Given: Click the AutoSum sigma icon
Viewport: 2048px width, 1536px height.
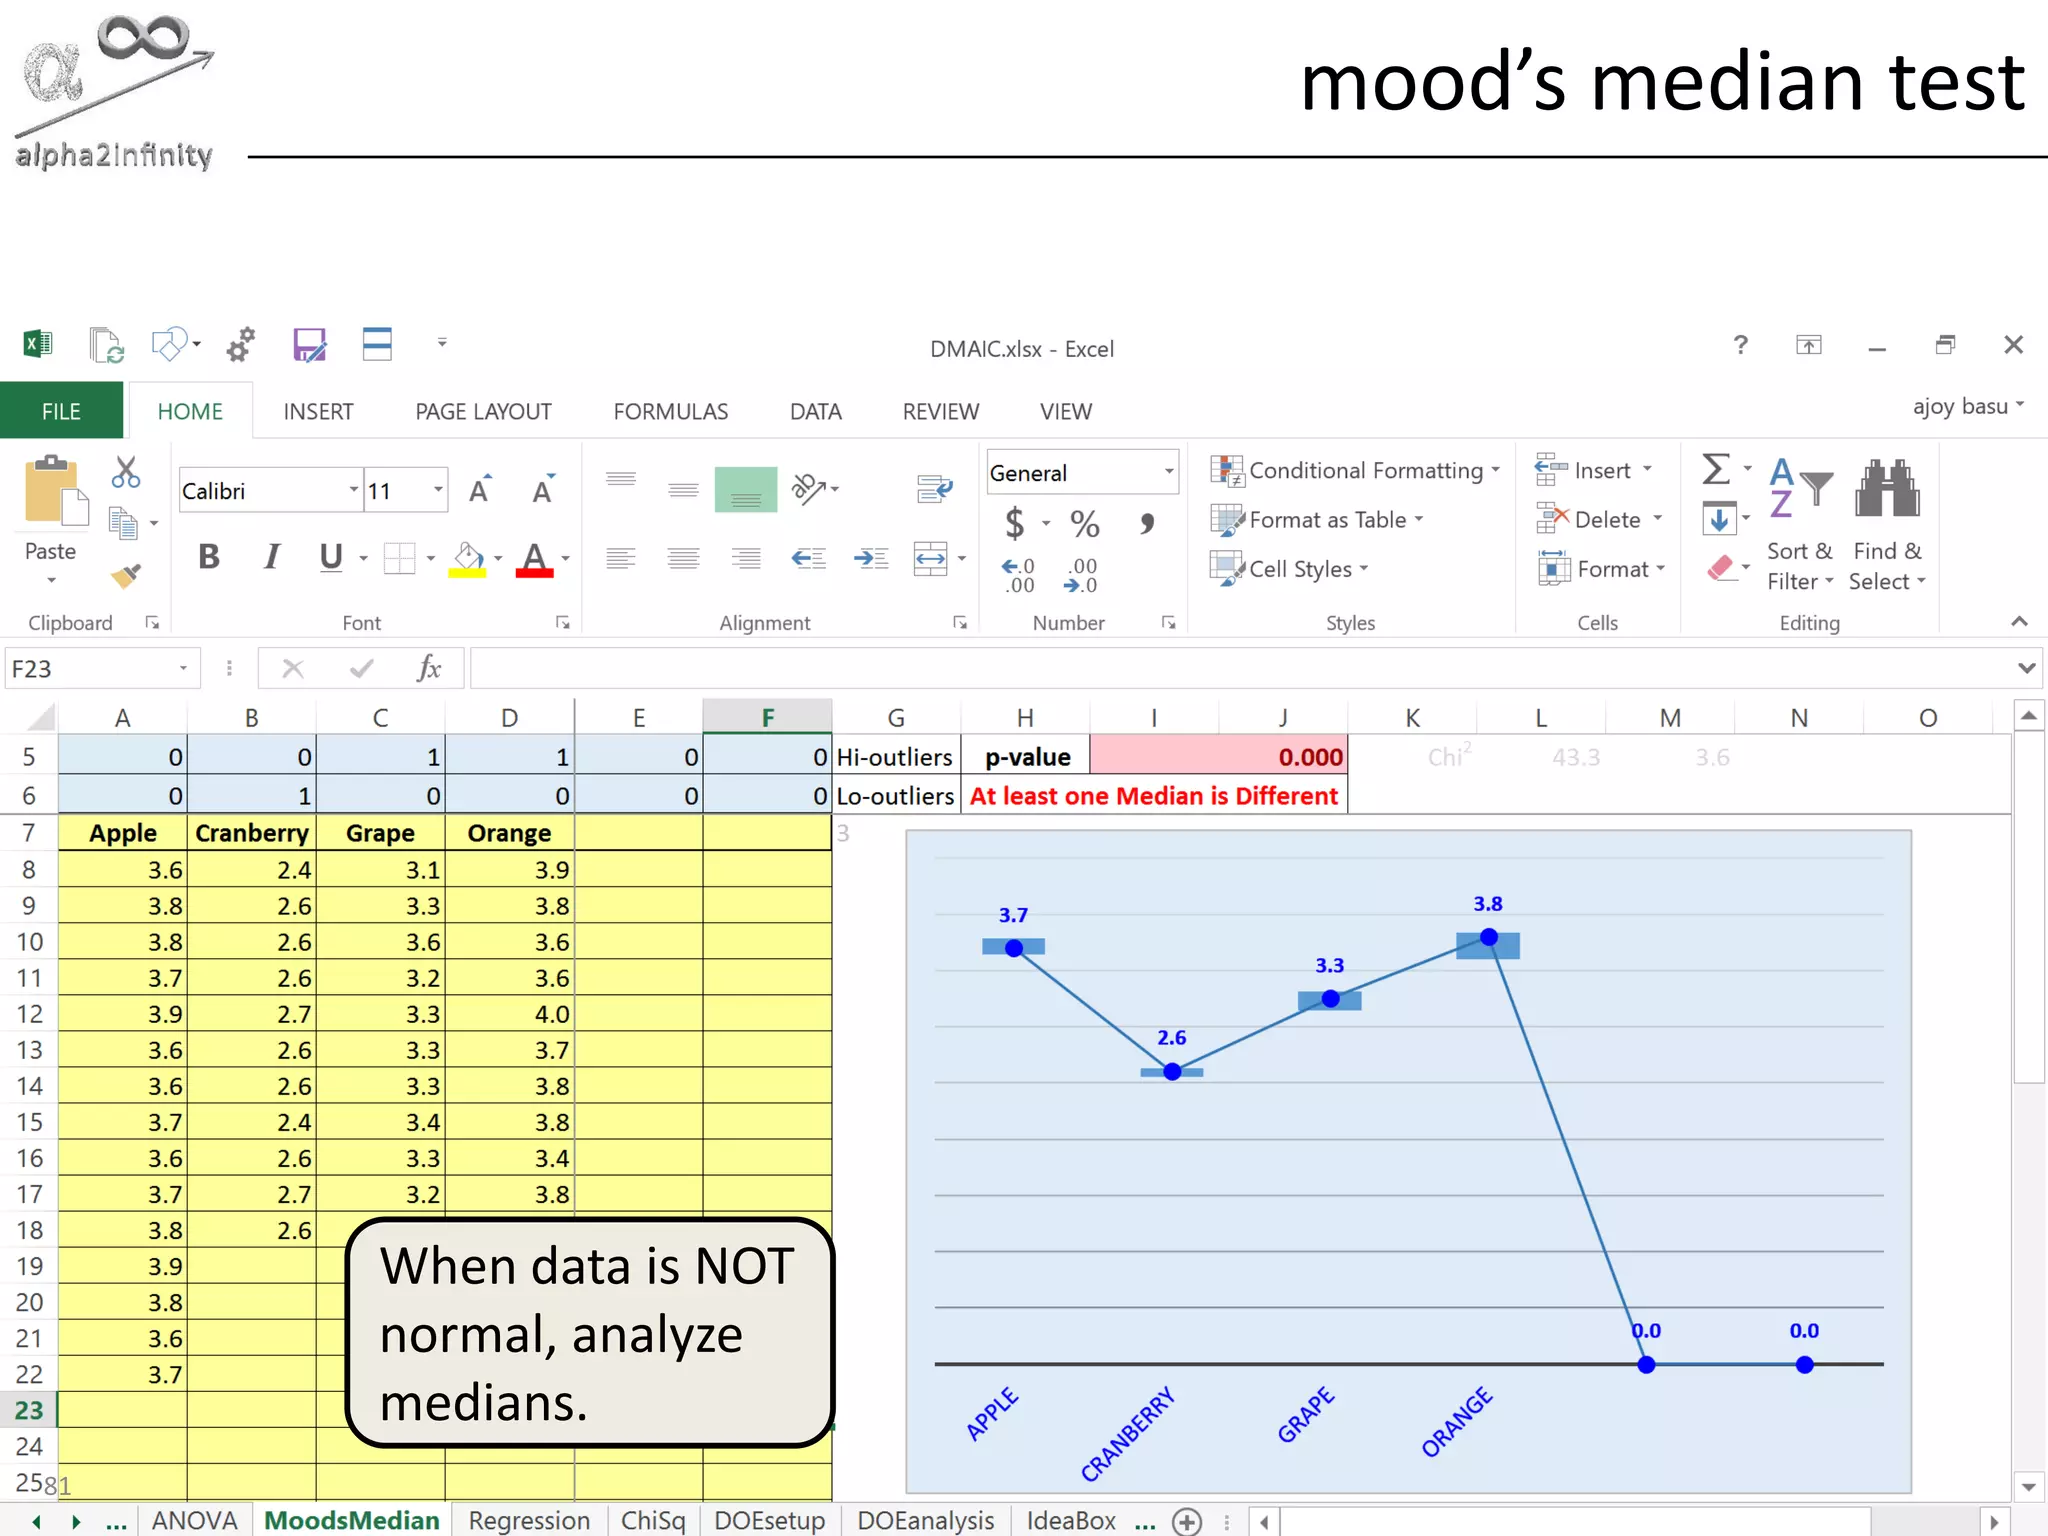Looking at the screenshot, I should tap(1716, 469).
